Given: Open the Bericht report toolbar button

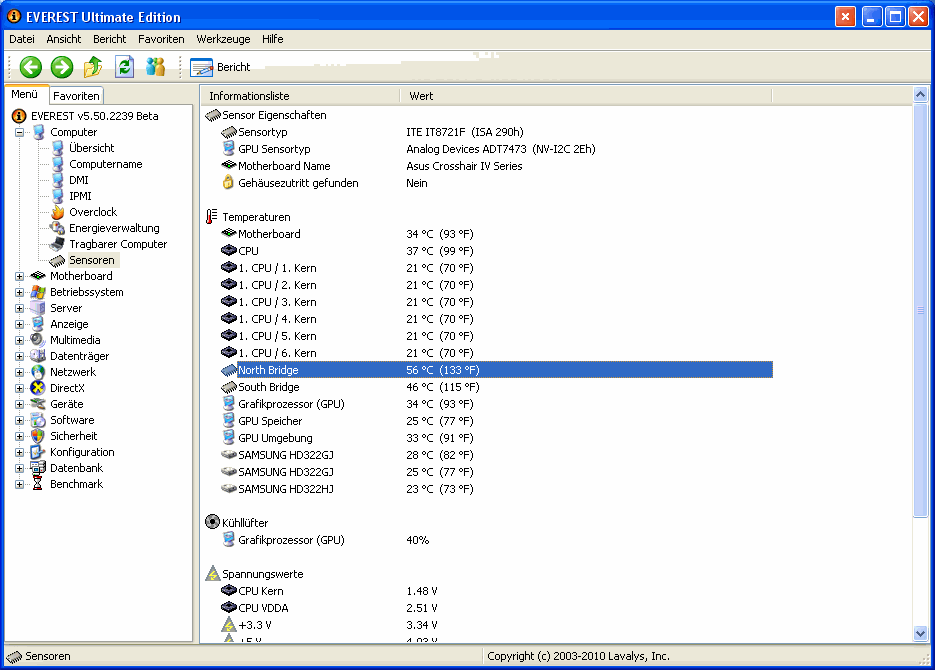Looking at the screenshot, I should pyautogui.click(x=220, y=67).
